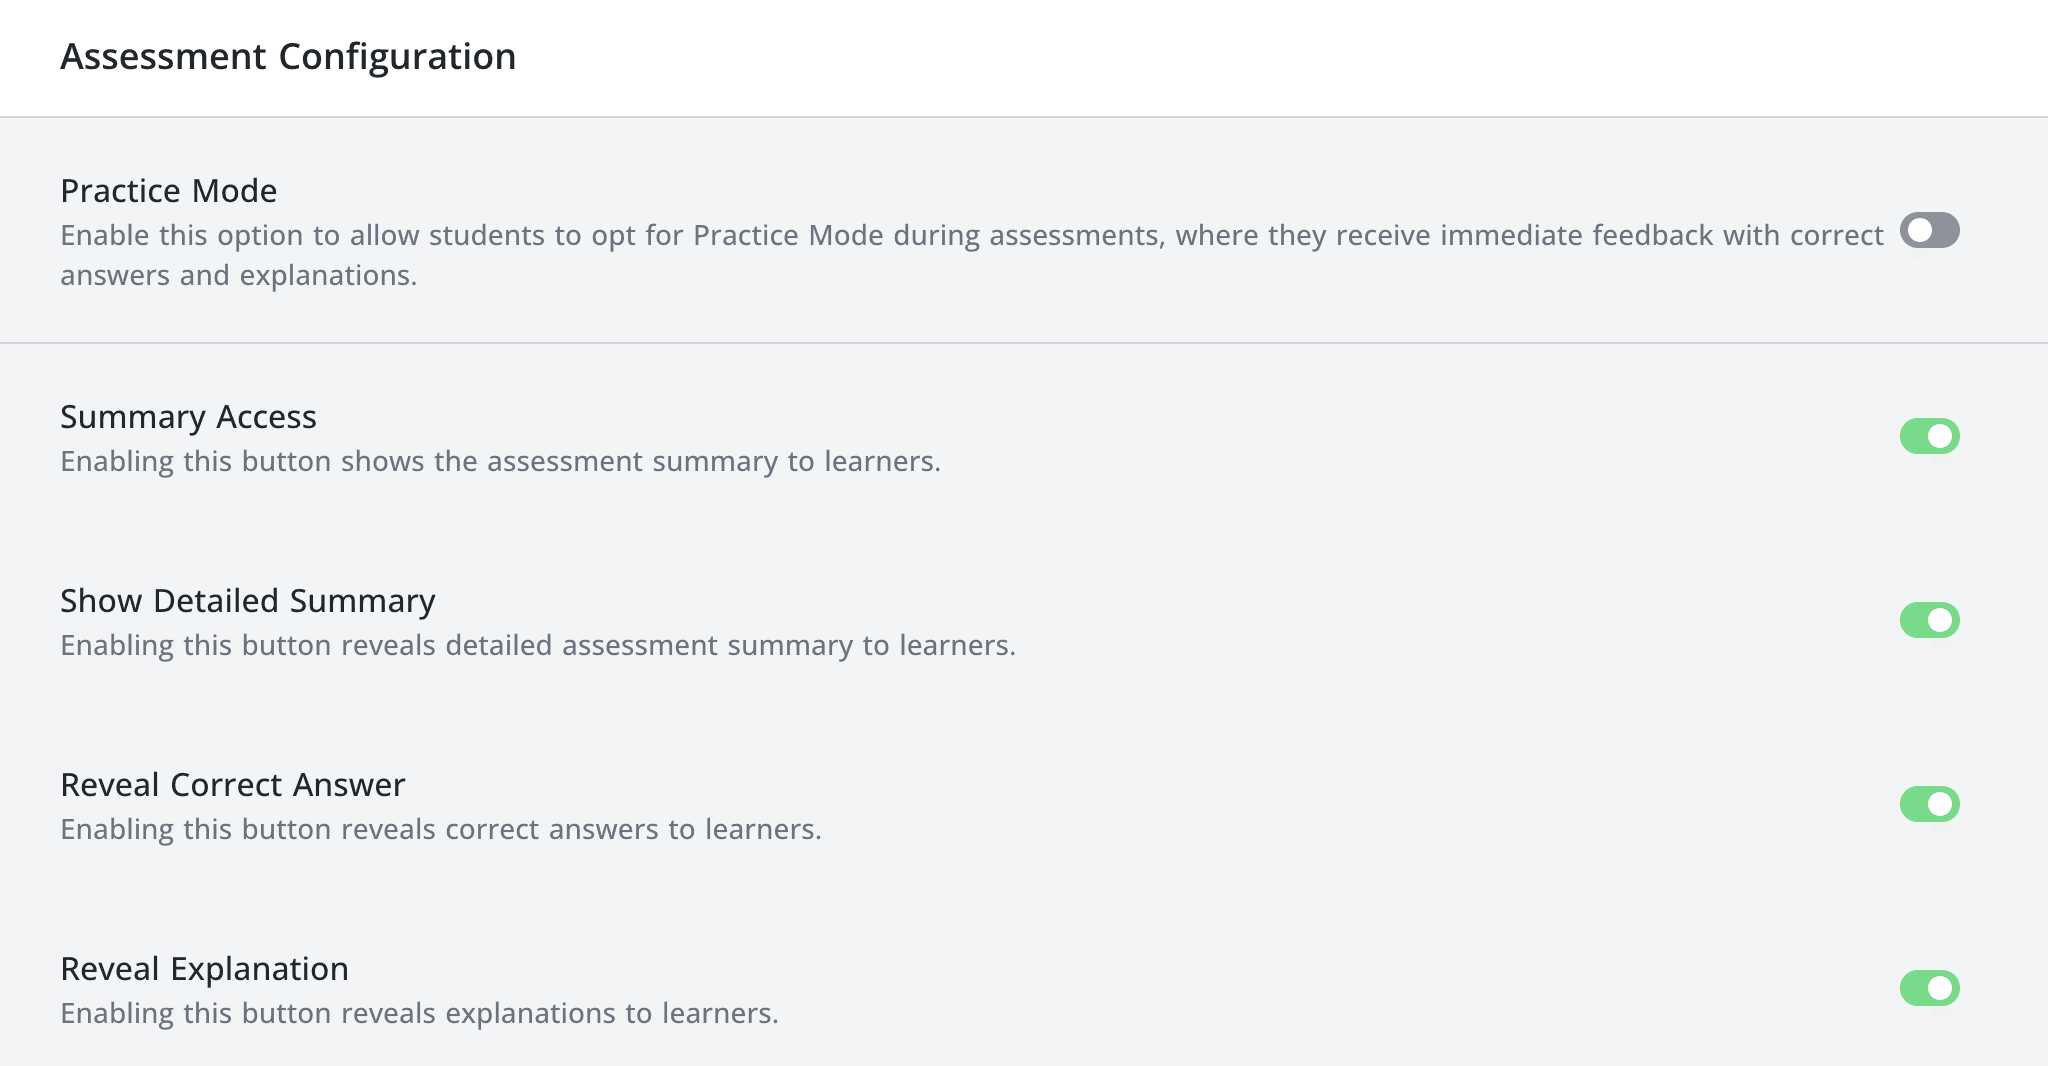Screen dimensions: 2048x1066
Task: Click the Practice Mode setting title
Action: coord(168,191)
